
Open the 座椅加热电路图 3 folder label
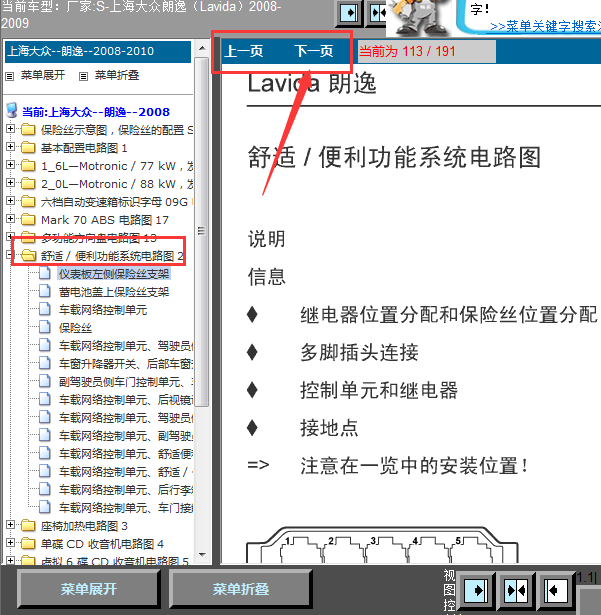pos(84,526)
